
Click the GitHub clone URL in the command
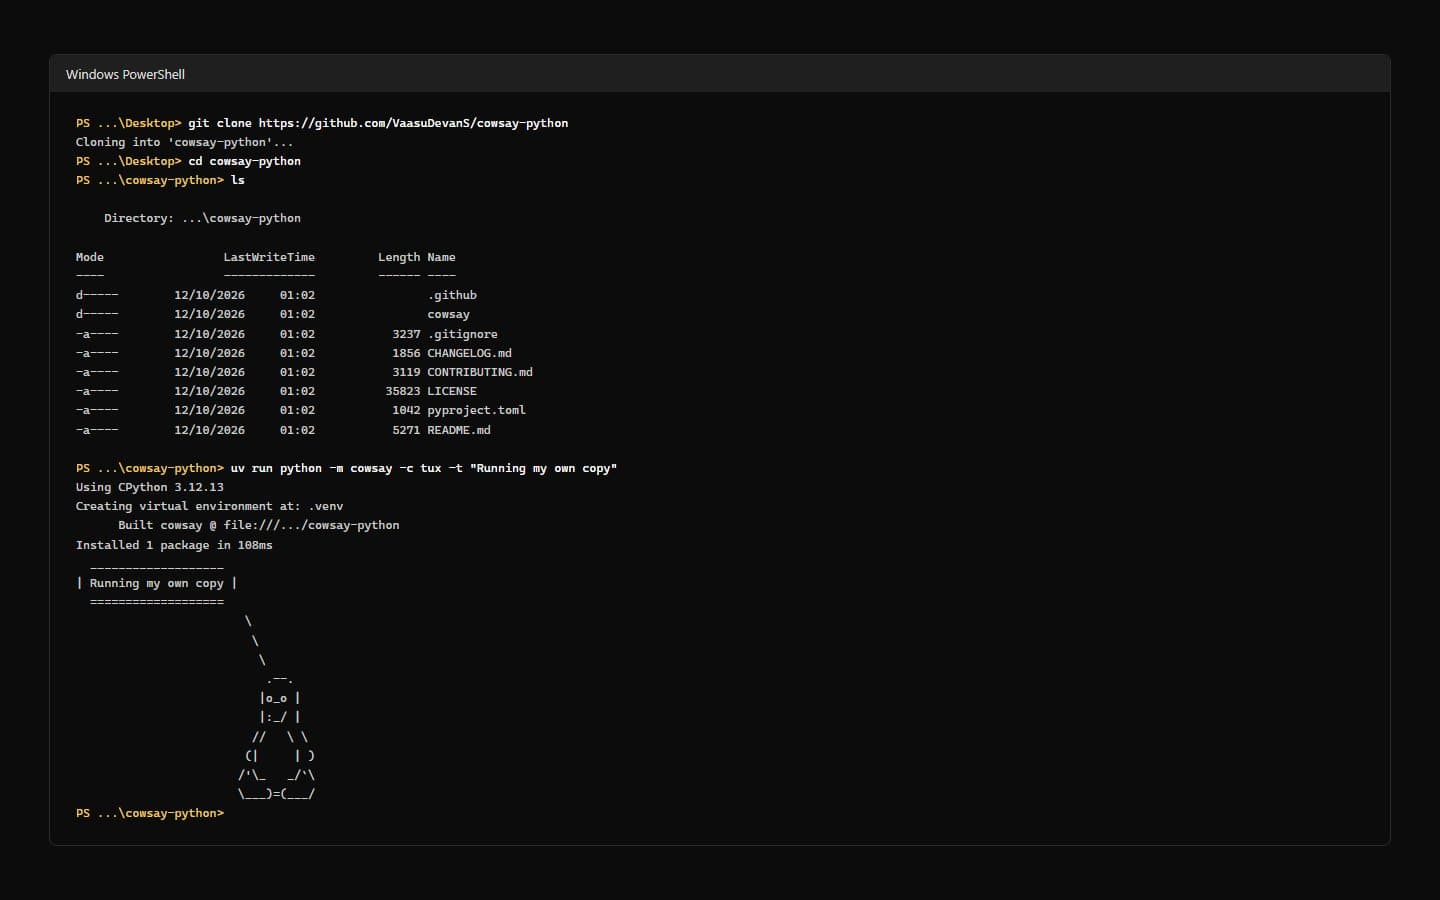[x=413, y=123]
